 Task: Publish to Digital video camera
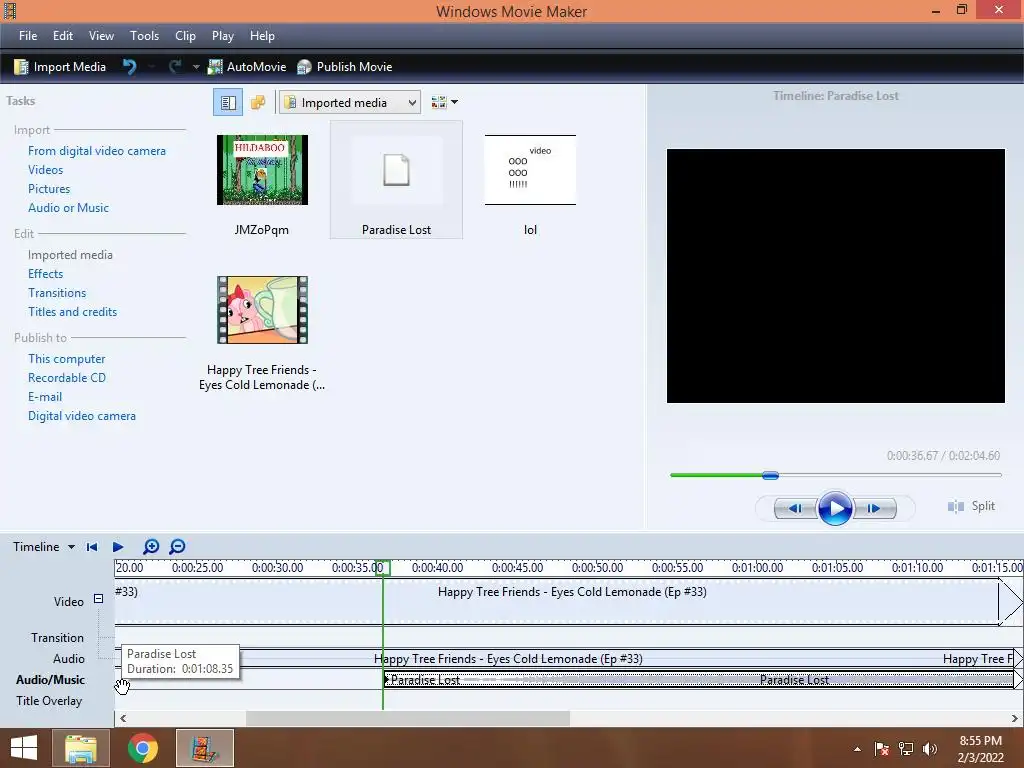click(82, 415)
